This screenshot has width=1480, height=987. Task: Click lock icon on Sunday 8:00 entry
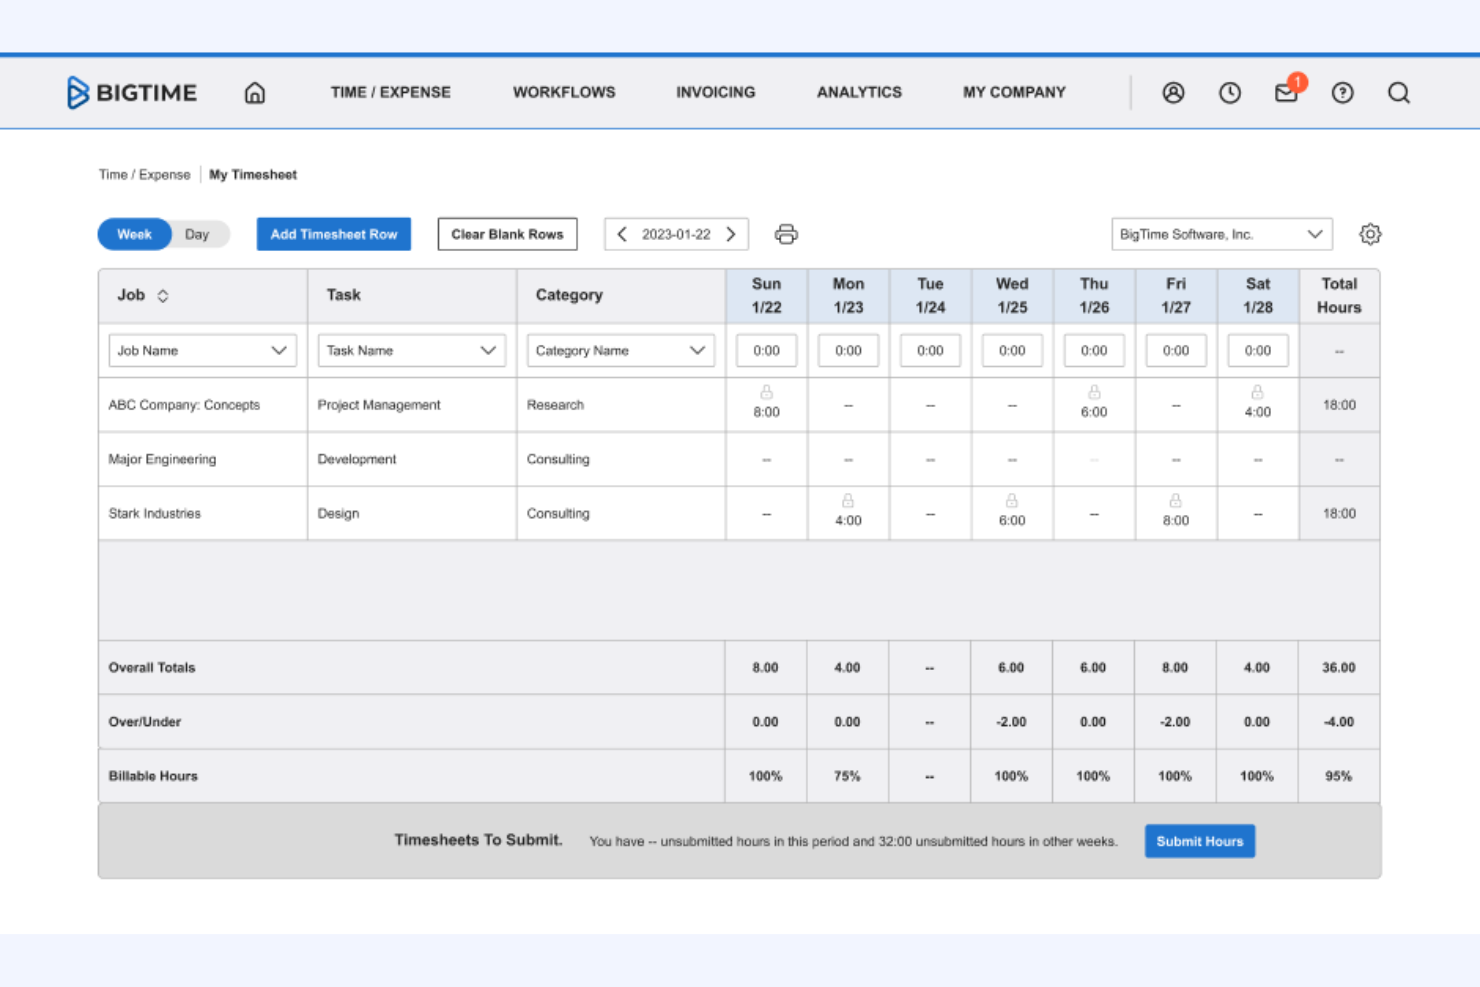pyautogui.click(x=766, y=392)
